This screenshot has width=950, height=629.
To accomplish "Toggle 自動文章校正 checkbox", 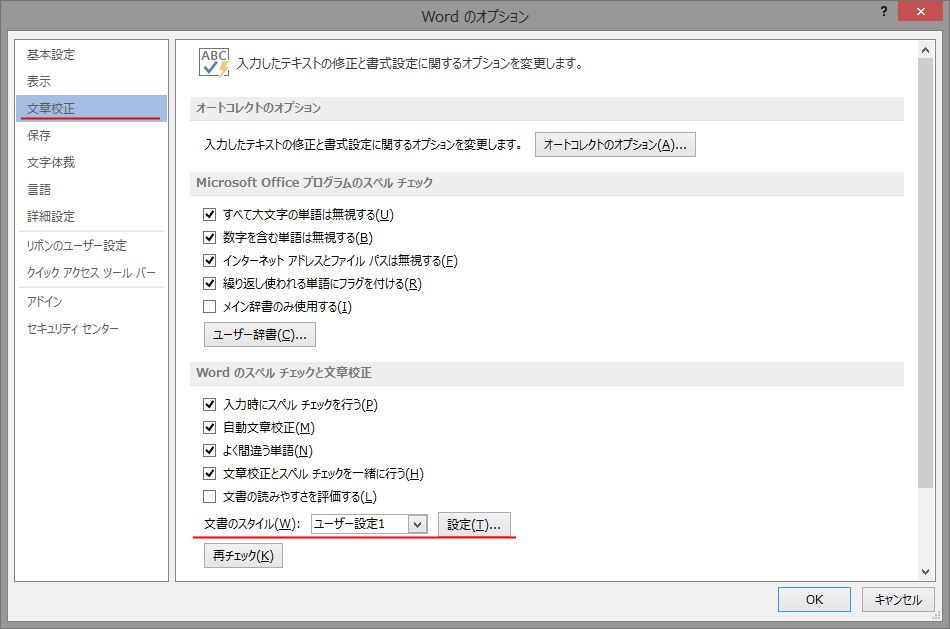I will (x=210, y=427).
